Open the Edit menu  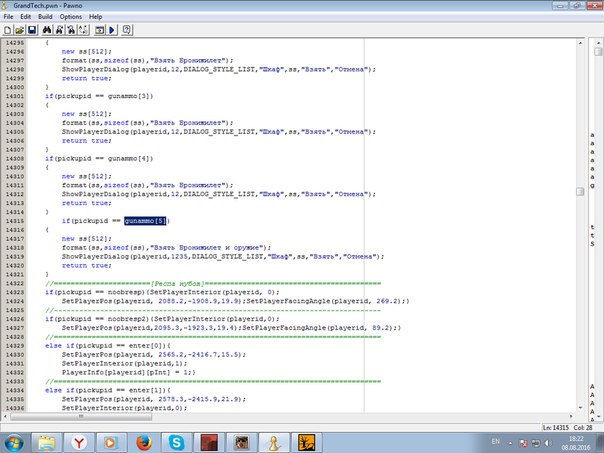pos(25,17)
